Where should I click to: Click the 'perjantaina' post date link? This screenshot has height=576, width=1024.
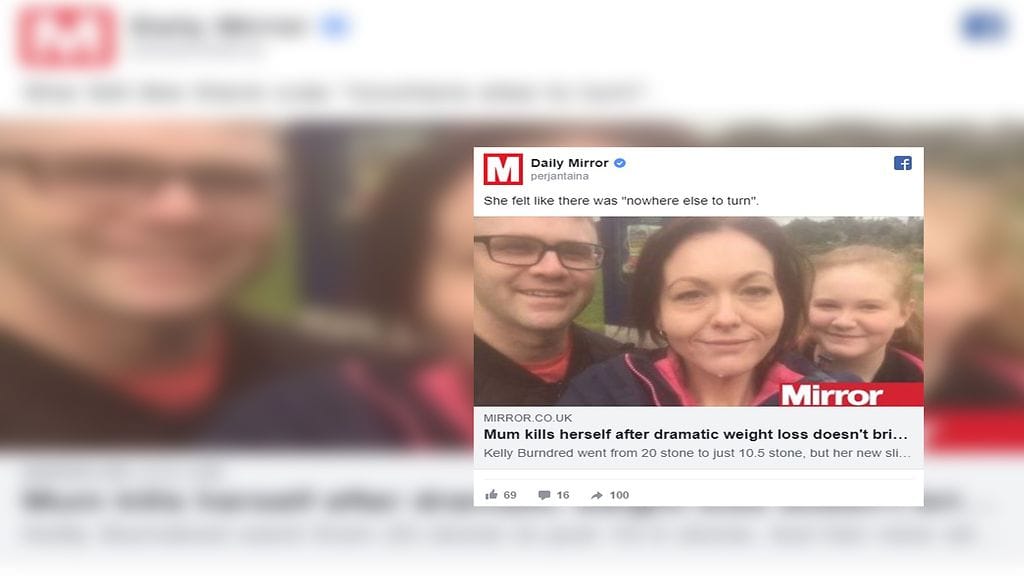point(560,176)
